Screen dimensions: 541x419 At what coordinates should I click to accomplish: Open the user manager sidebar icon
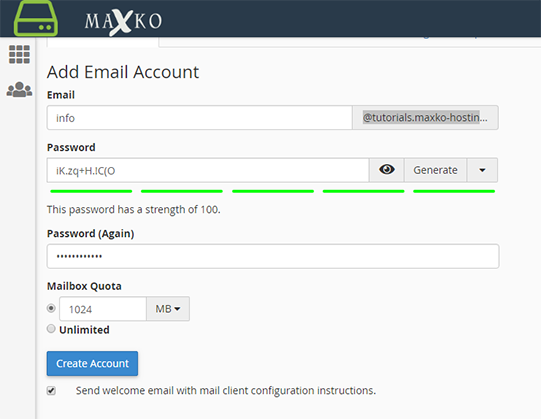click(x=19, y=90)
